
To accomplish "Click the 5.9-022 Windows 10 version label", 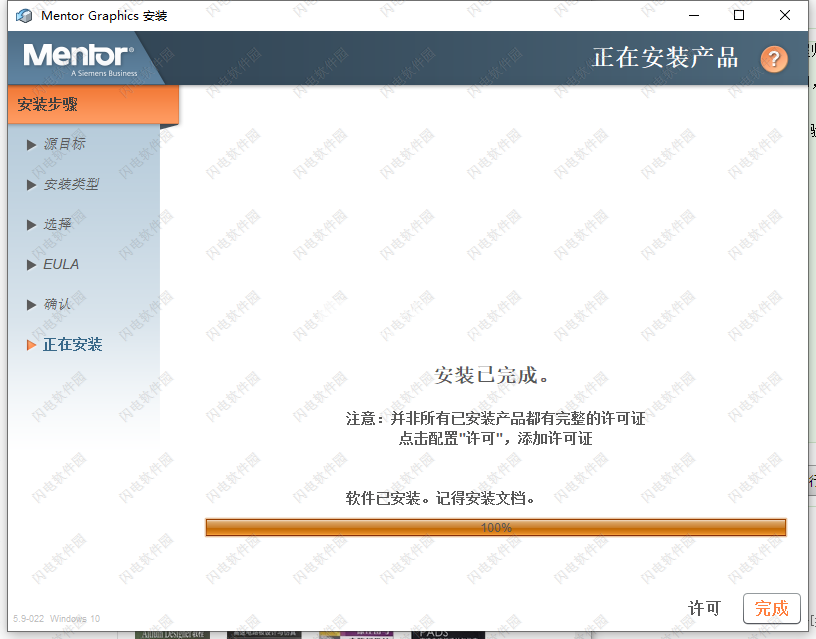I will click(56, 619).
